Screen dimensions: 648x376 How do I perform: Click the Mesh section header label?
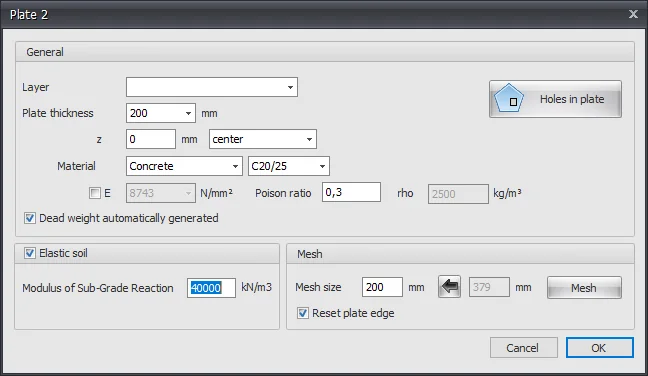(310, 254)
